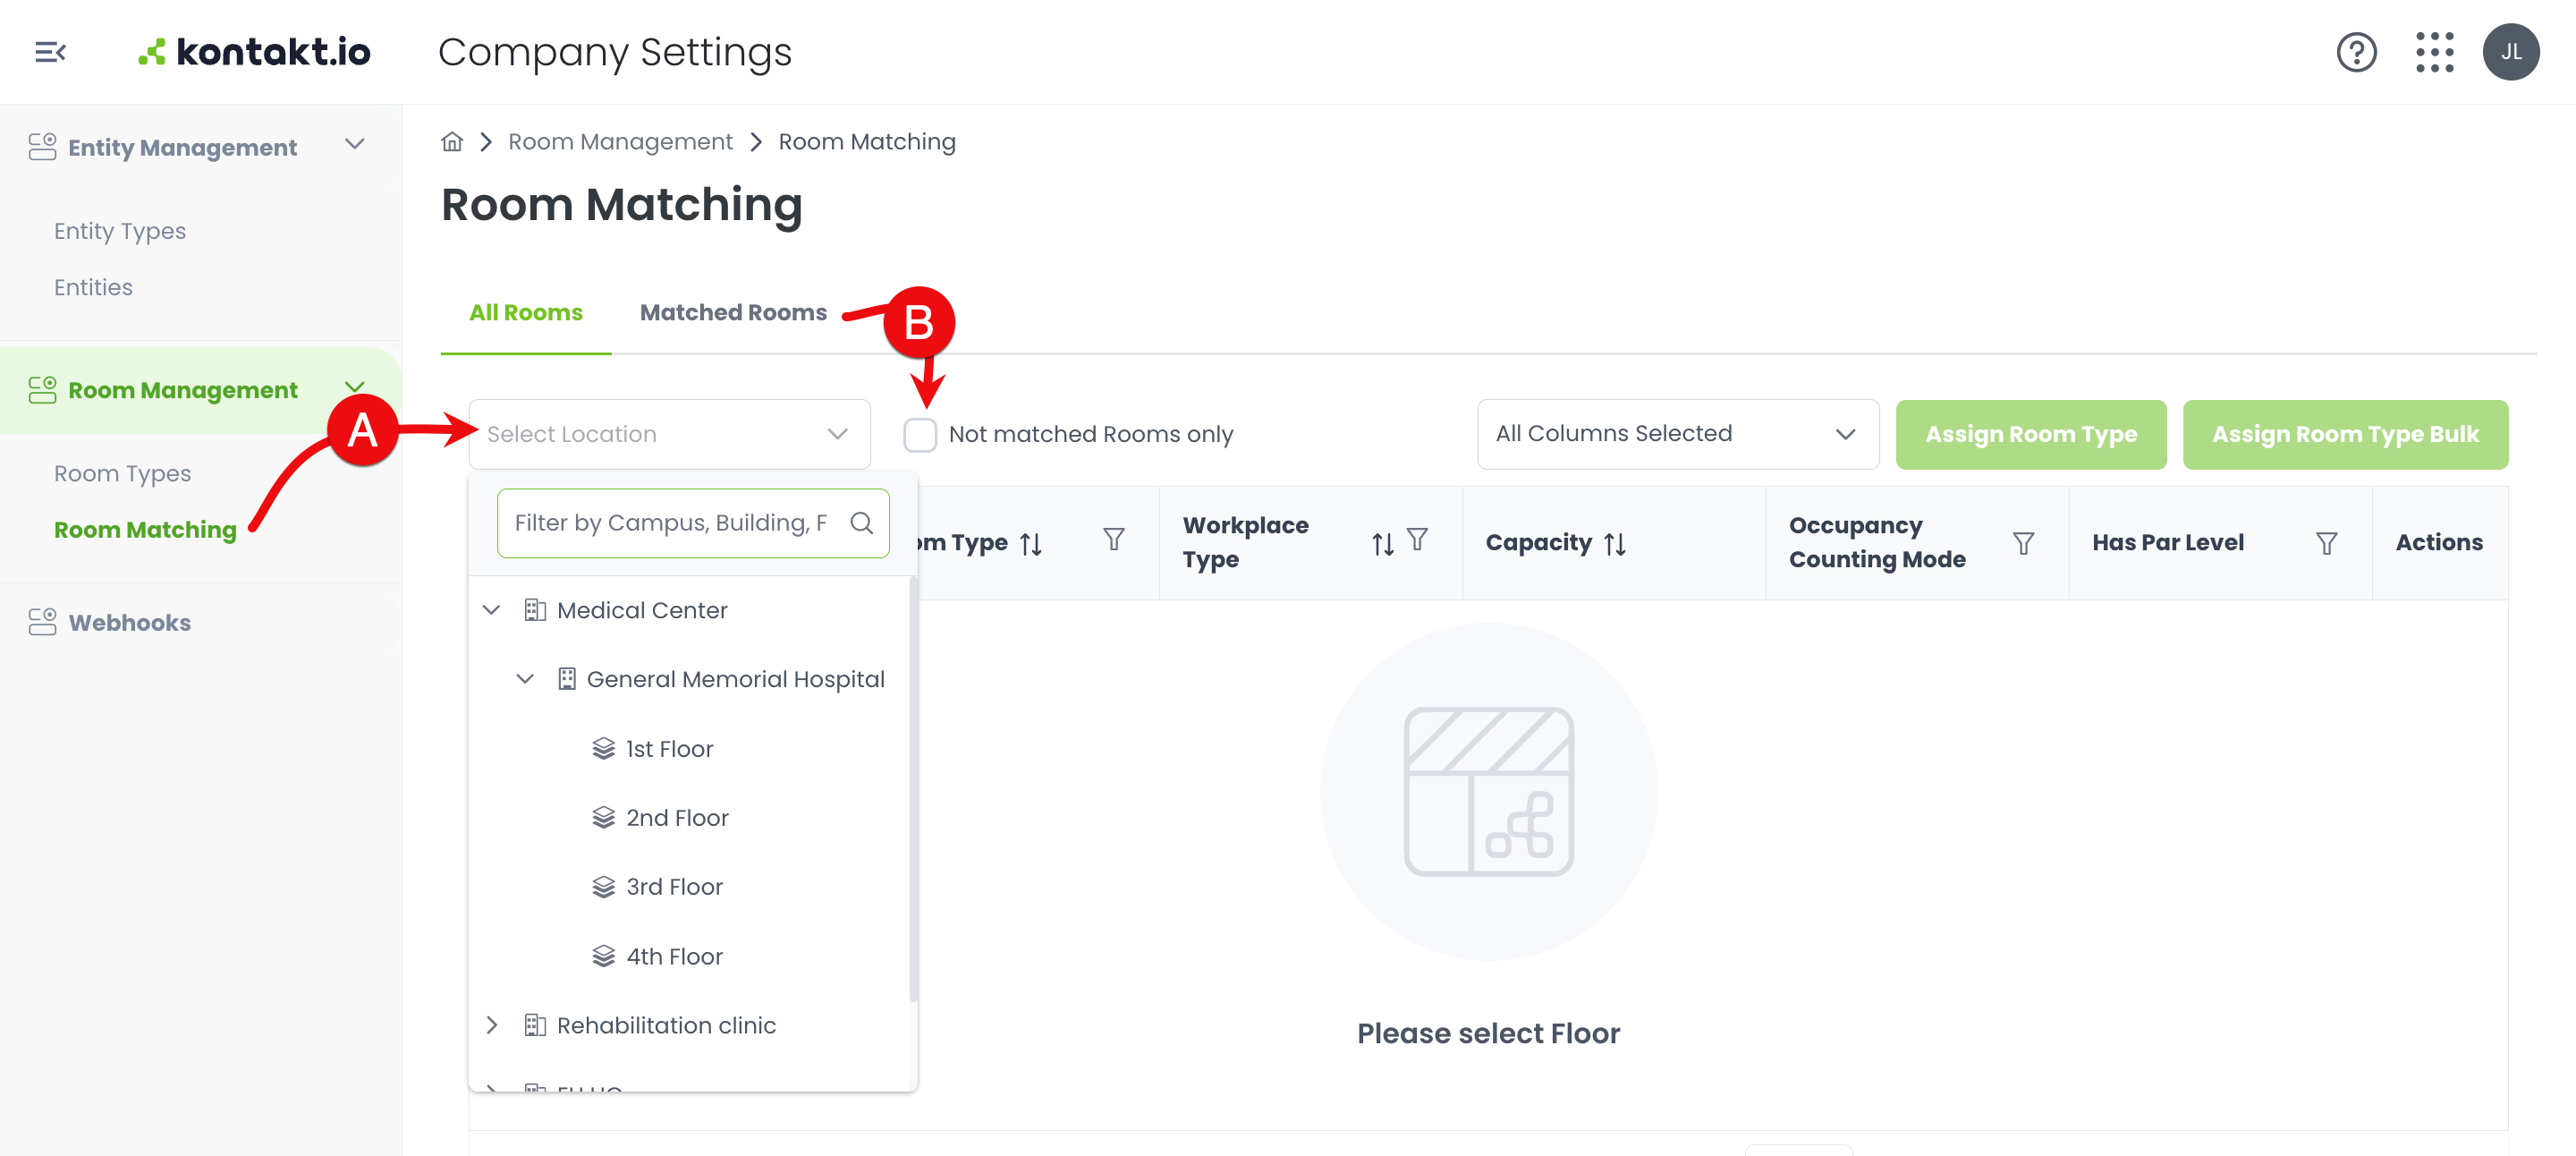Filter the Has Par Level column
2576x1156 pixels.
2326,543
